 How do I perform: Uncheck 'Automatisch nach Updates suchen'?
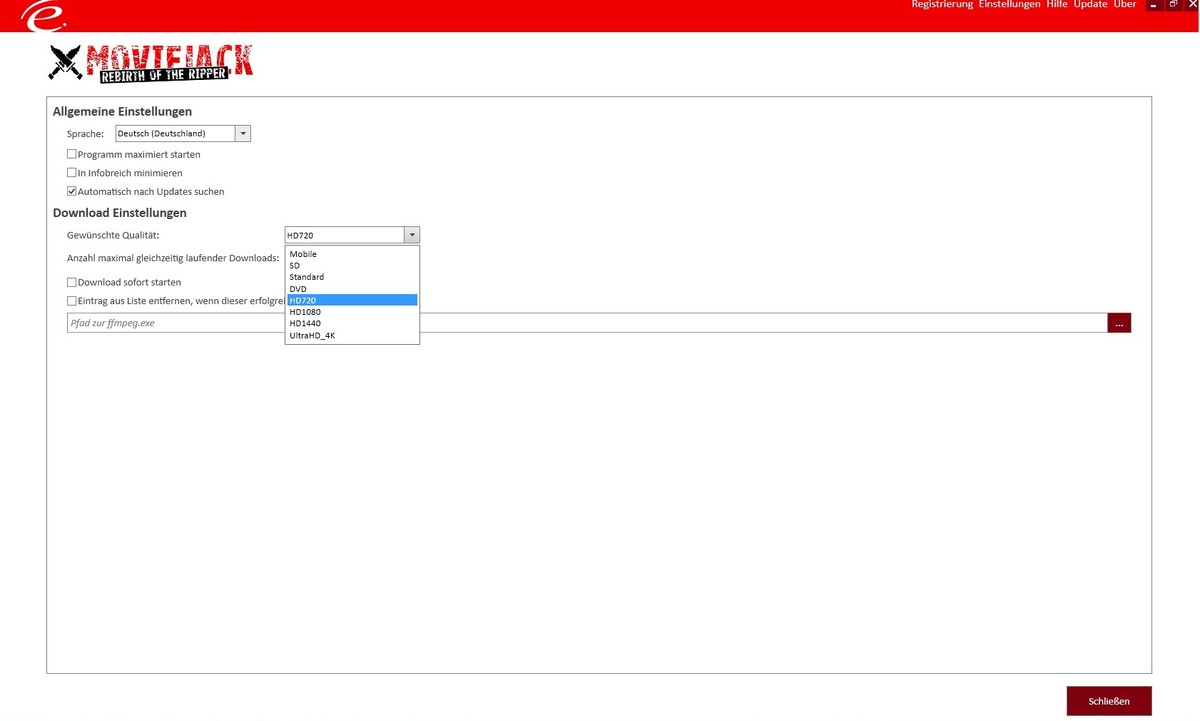[72, 191]
